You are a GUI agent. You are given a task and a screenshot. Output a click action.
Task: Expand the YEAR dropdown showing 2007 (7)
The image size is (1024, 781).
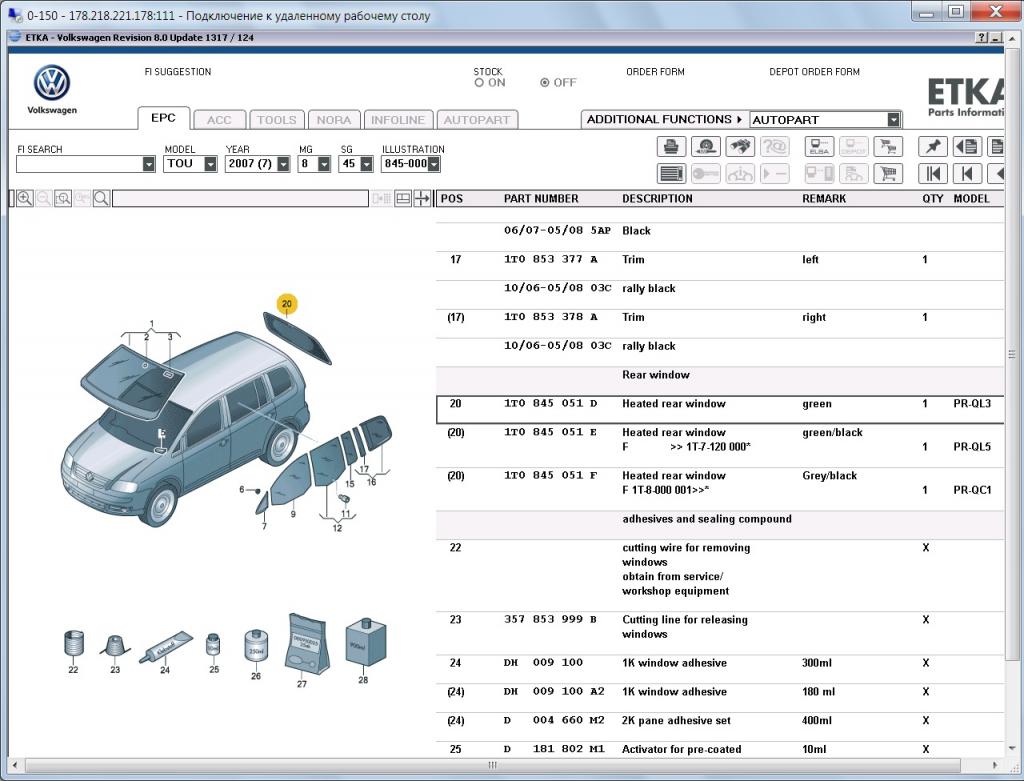(283, 164)
